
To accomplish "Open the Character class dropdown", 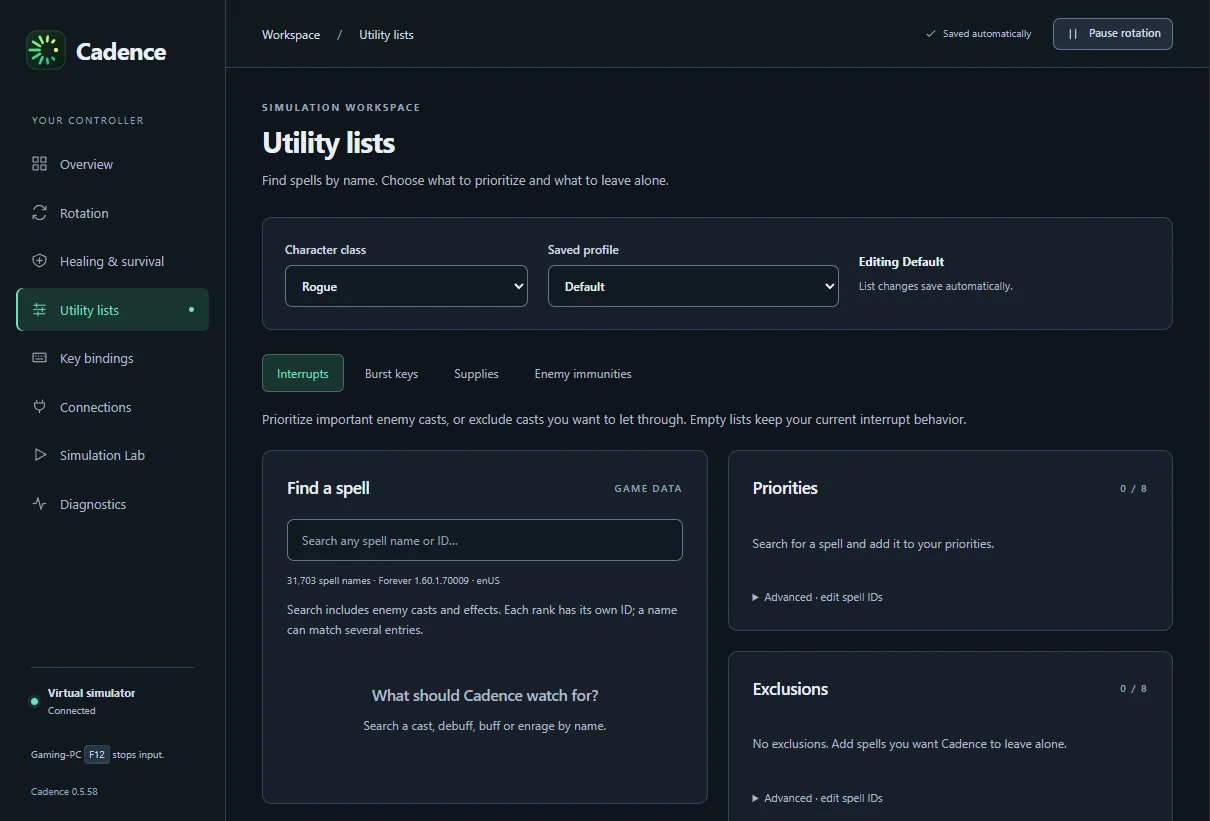I will [406, 286].
